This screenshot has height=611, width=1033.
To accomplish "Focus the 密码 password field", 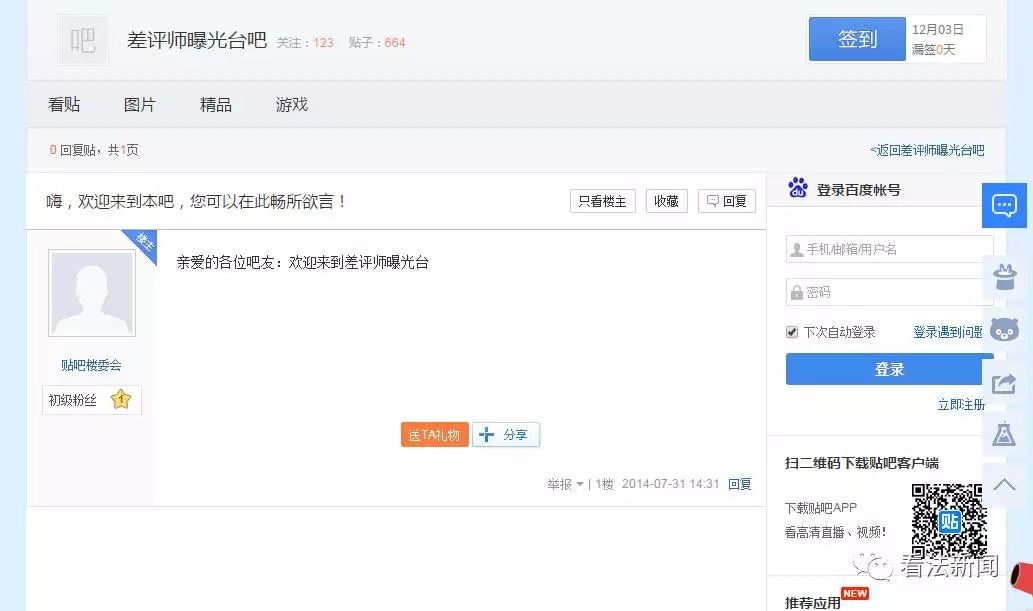I will [889, 292].
